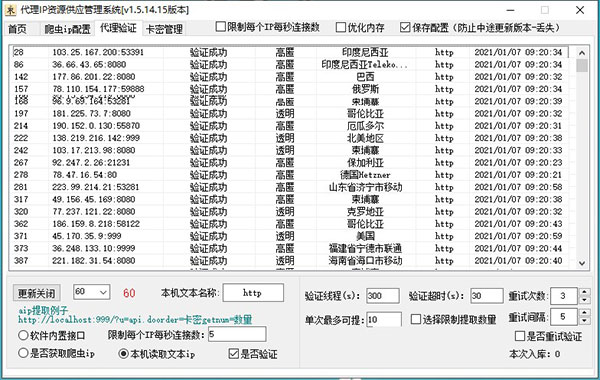
Task: Select row with IP 77.237.121.22:8080
Action: 290,211
